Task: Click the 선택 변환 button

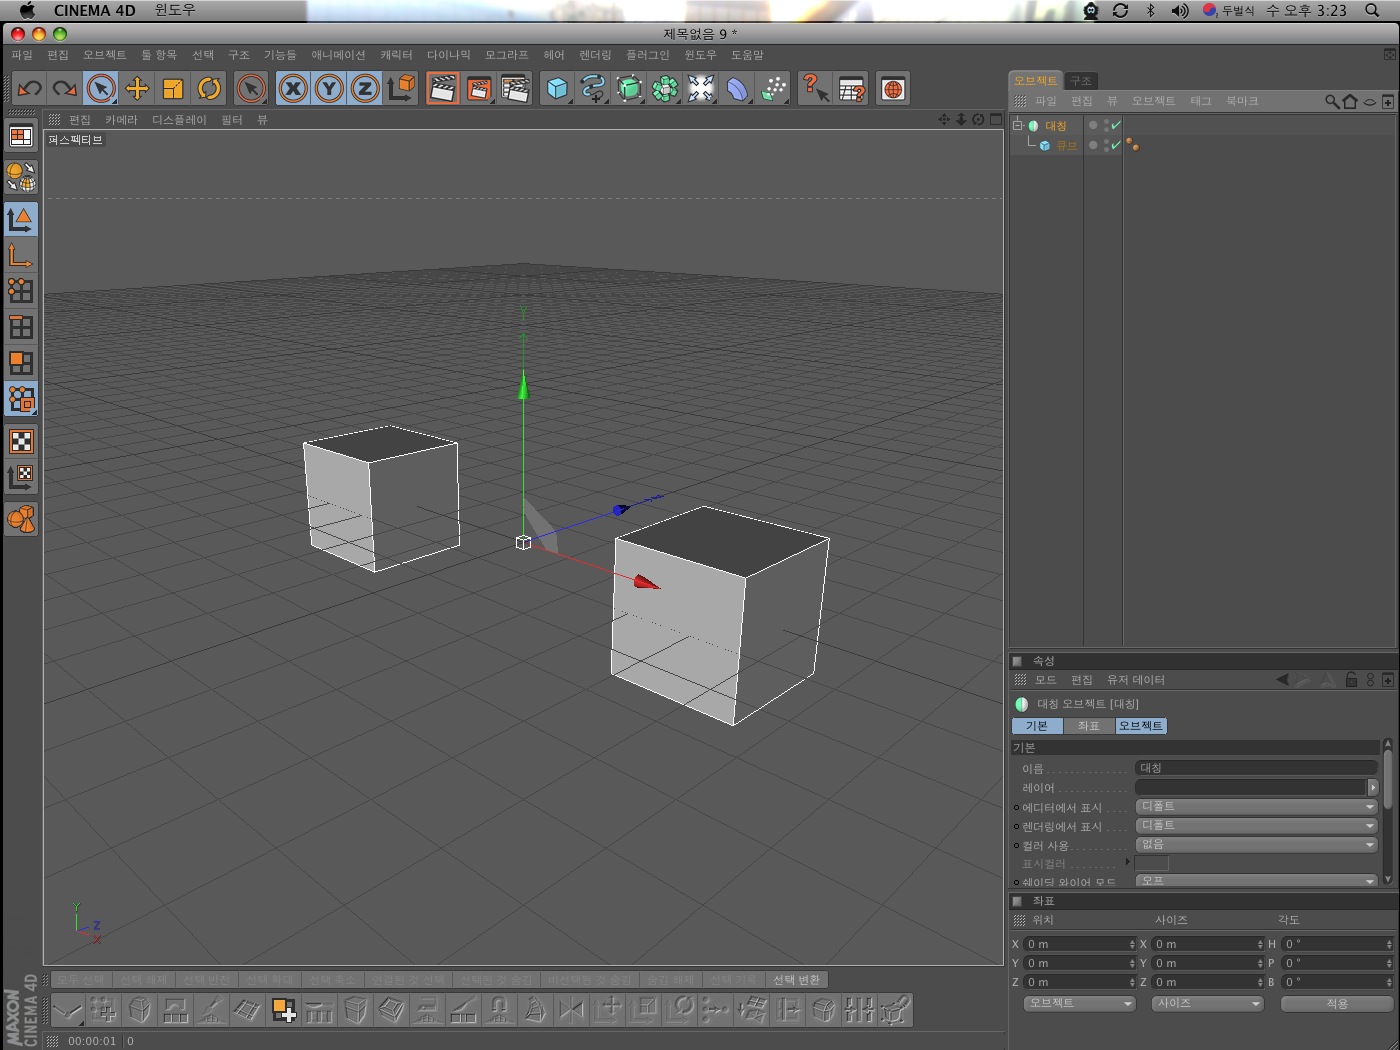Action: (796, 980)
